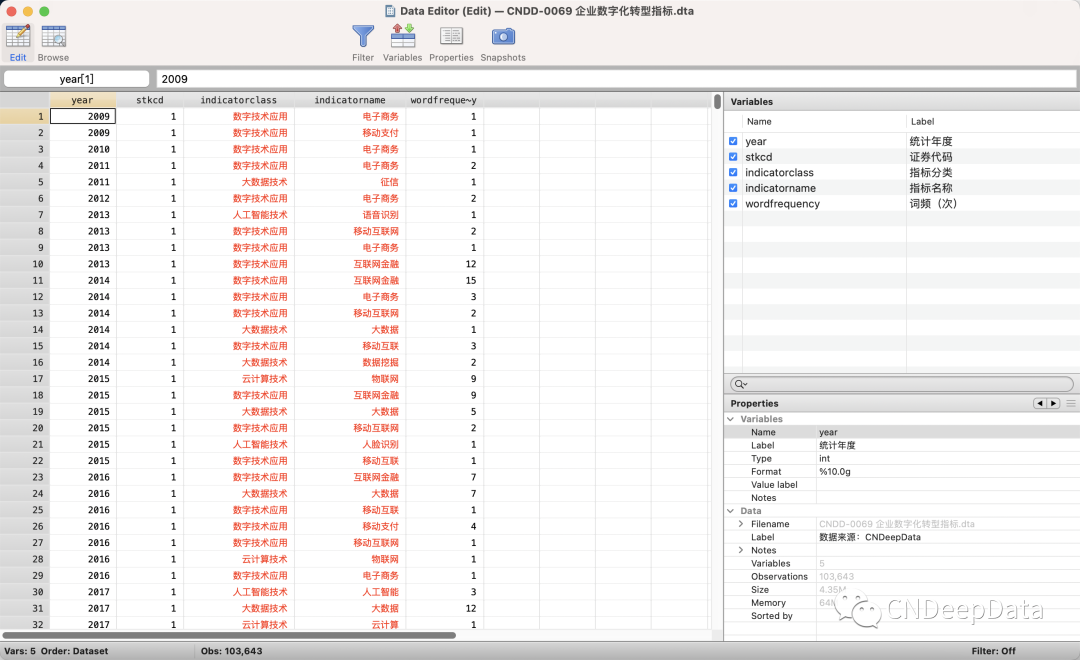The image size is (1080, 660).
Task: Select the stkcd variable name in Variables list
Action: coord(758,157)
